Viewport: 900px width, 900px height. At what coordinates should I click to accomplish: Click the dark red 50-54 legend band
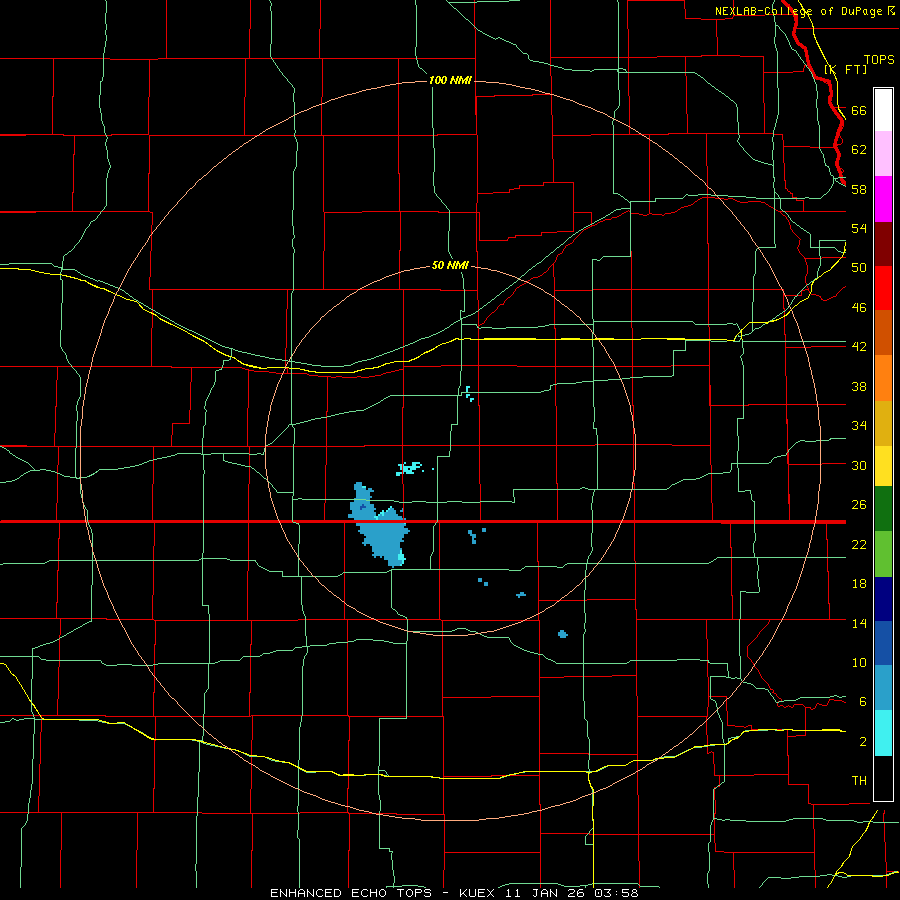coord(883,243)
